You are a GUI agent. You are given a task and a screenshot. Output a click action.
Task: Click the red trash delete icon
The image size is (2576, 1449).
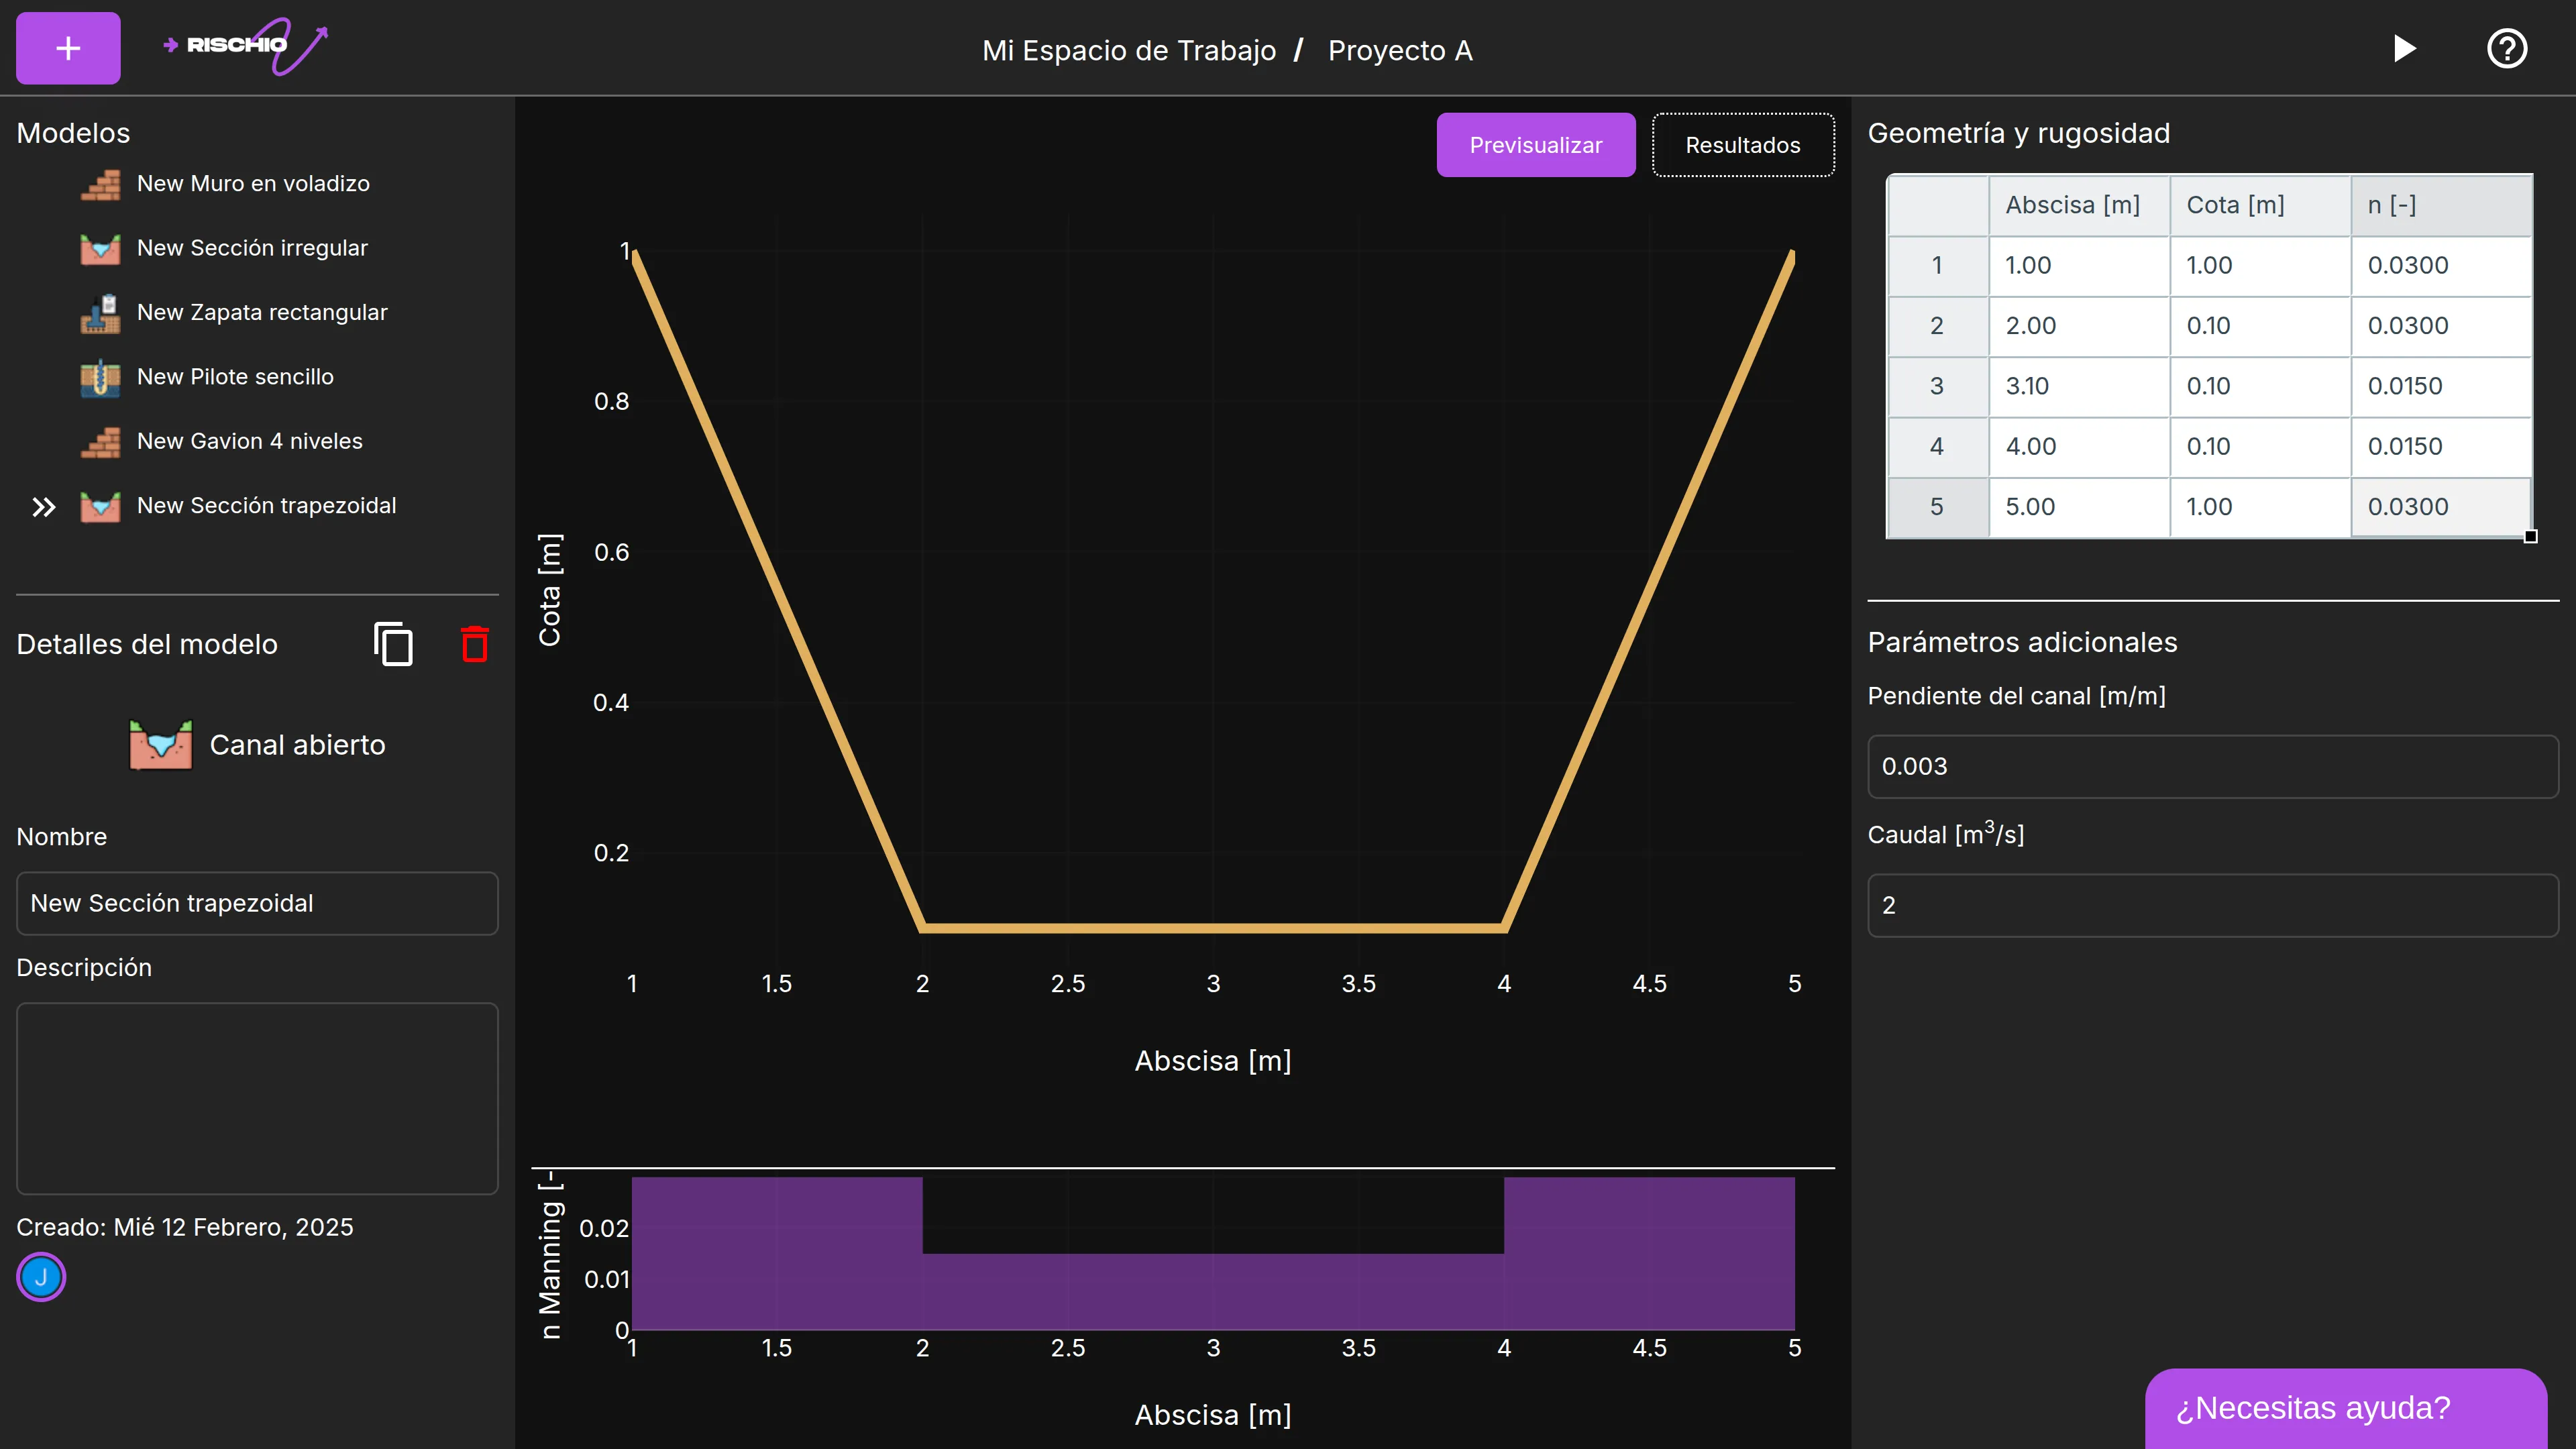(x=474, y=644)
